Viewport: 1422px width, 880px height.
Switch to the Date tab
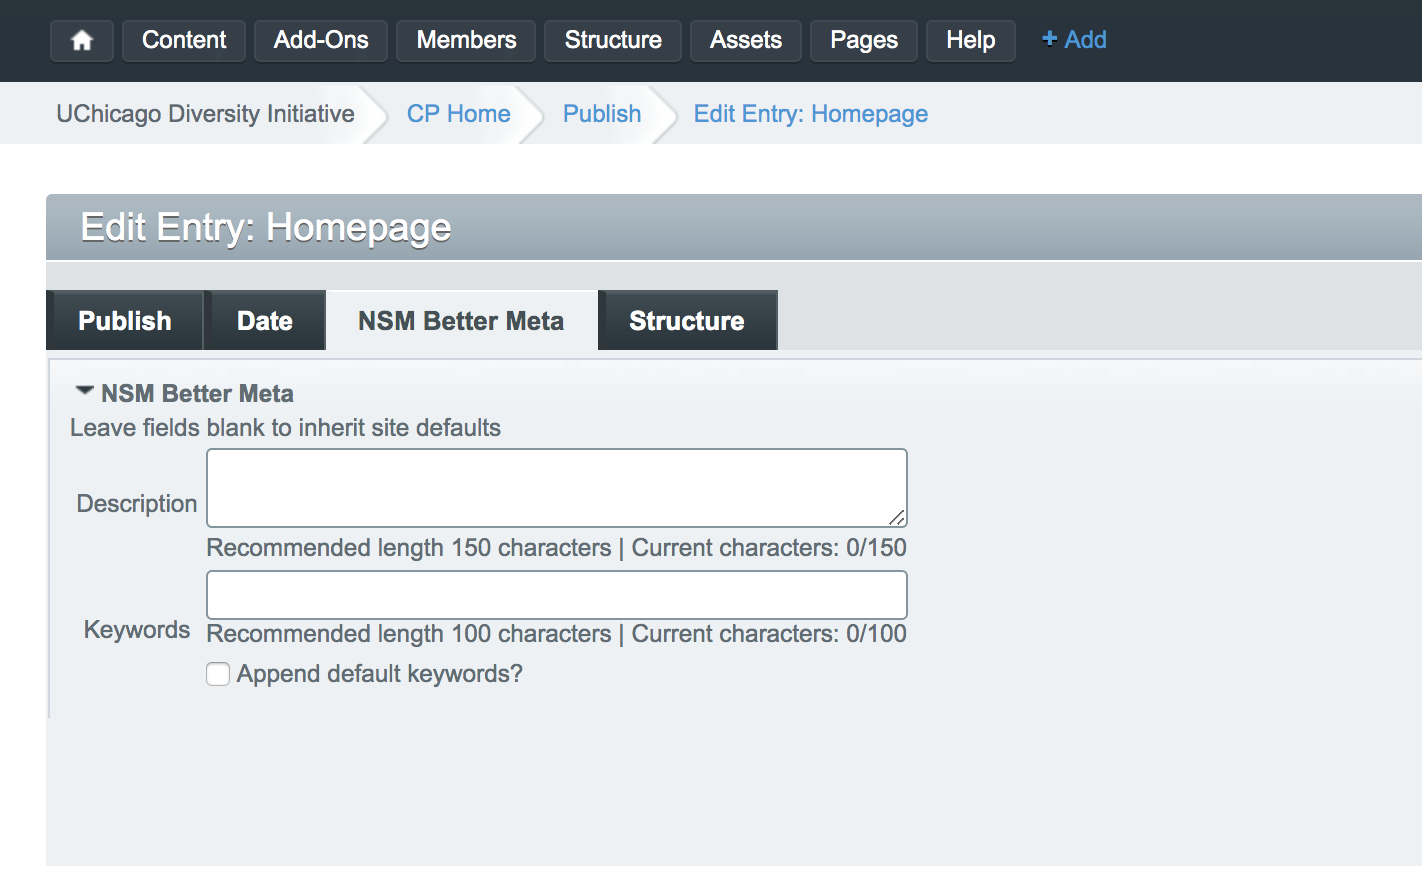[x=265, y=321]
